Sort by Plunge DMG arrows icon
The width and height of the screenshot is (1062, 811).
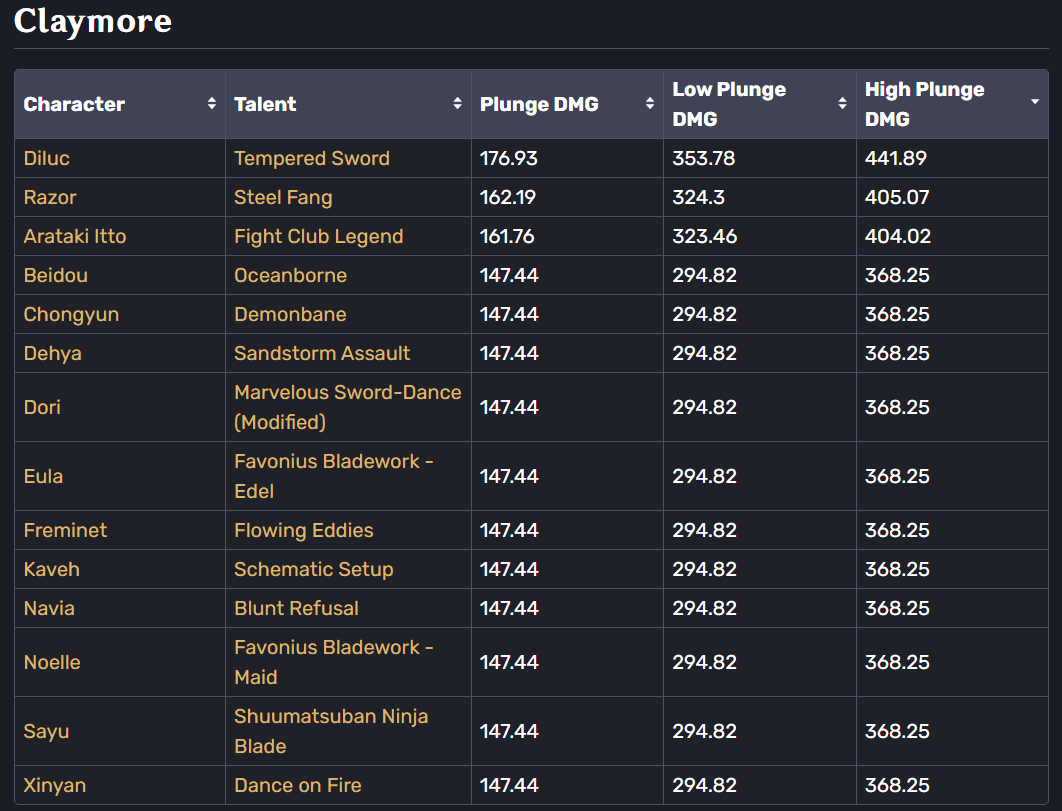[649, 104]
